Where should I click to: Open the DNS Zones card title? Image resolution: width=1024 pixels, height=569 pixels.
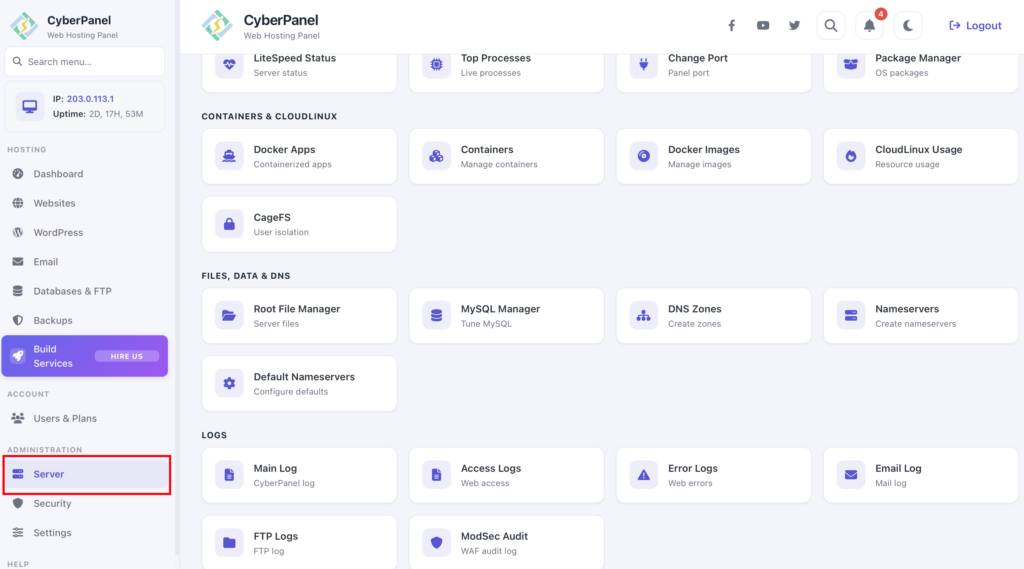pos(694,309)
